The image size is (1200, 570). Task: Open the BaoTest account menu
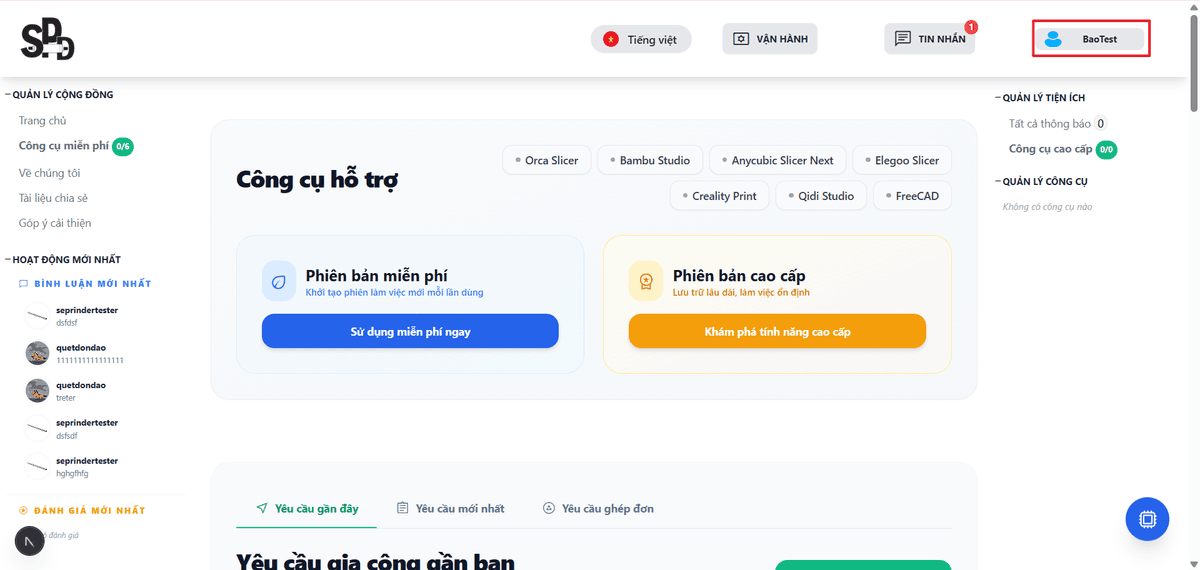coord(1091,39)
